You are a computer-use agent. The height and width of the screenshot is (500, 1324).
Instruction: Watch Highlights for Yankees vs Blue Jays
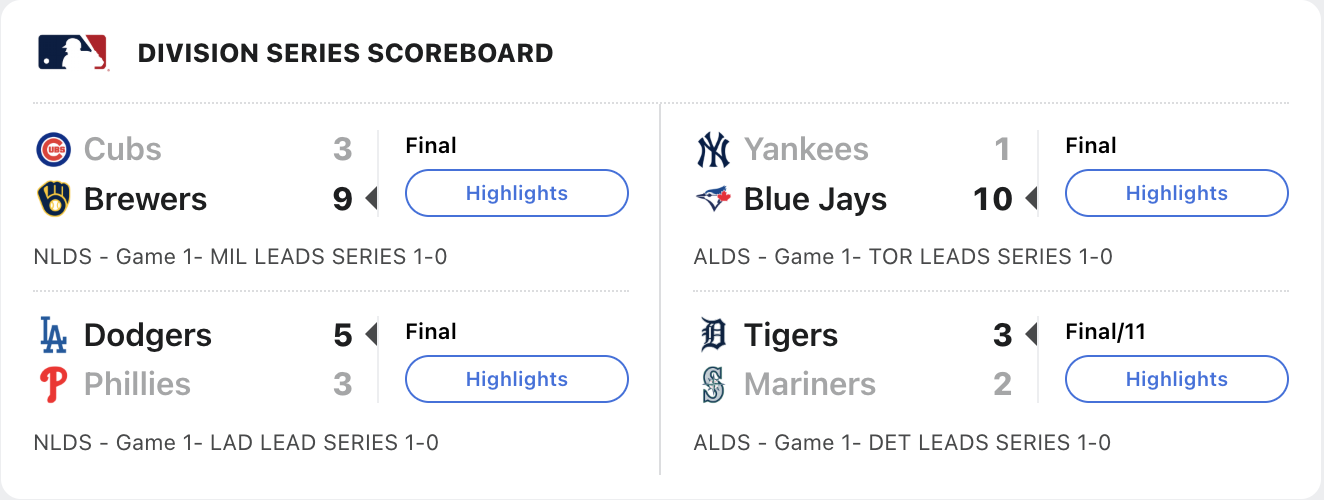(x=1176, y=193)
